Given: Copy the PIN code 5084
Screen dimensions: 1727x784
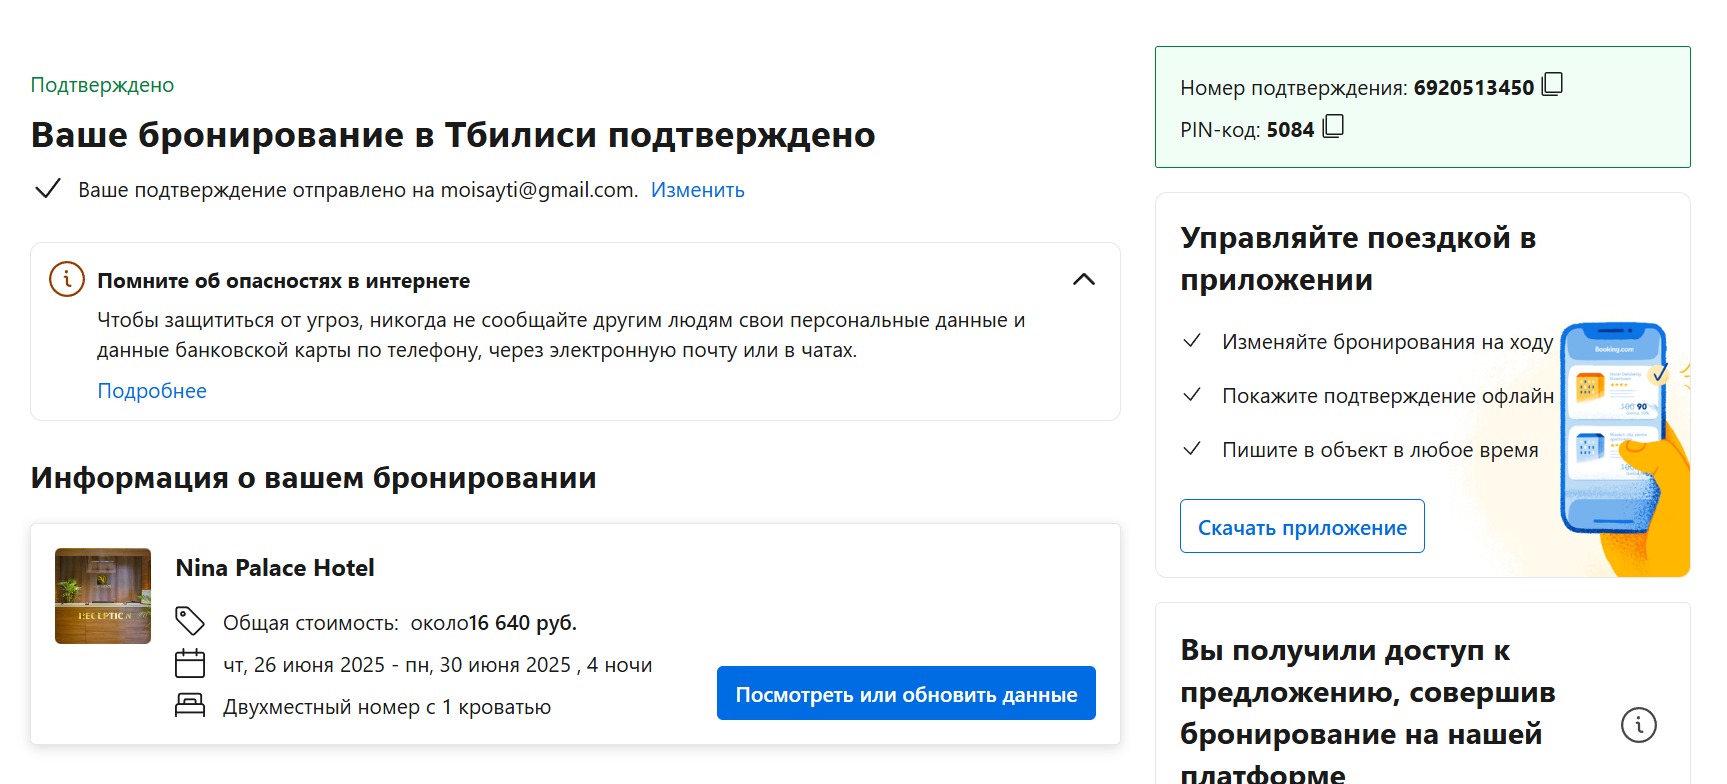Looking at the screenshot, I should point(1333,127).
